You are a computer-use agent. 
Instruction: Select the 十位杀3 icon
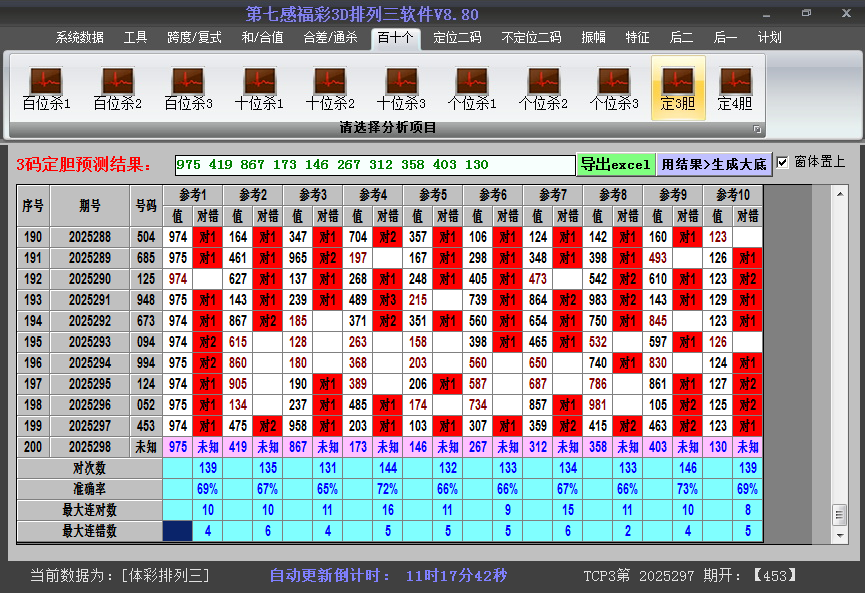click(401, 88)
